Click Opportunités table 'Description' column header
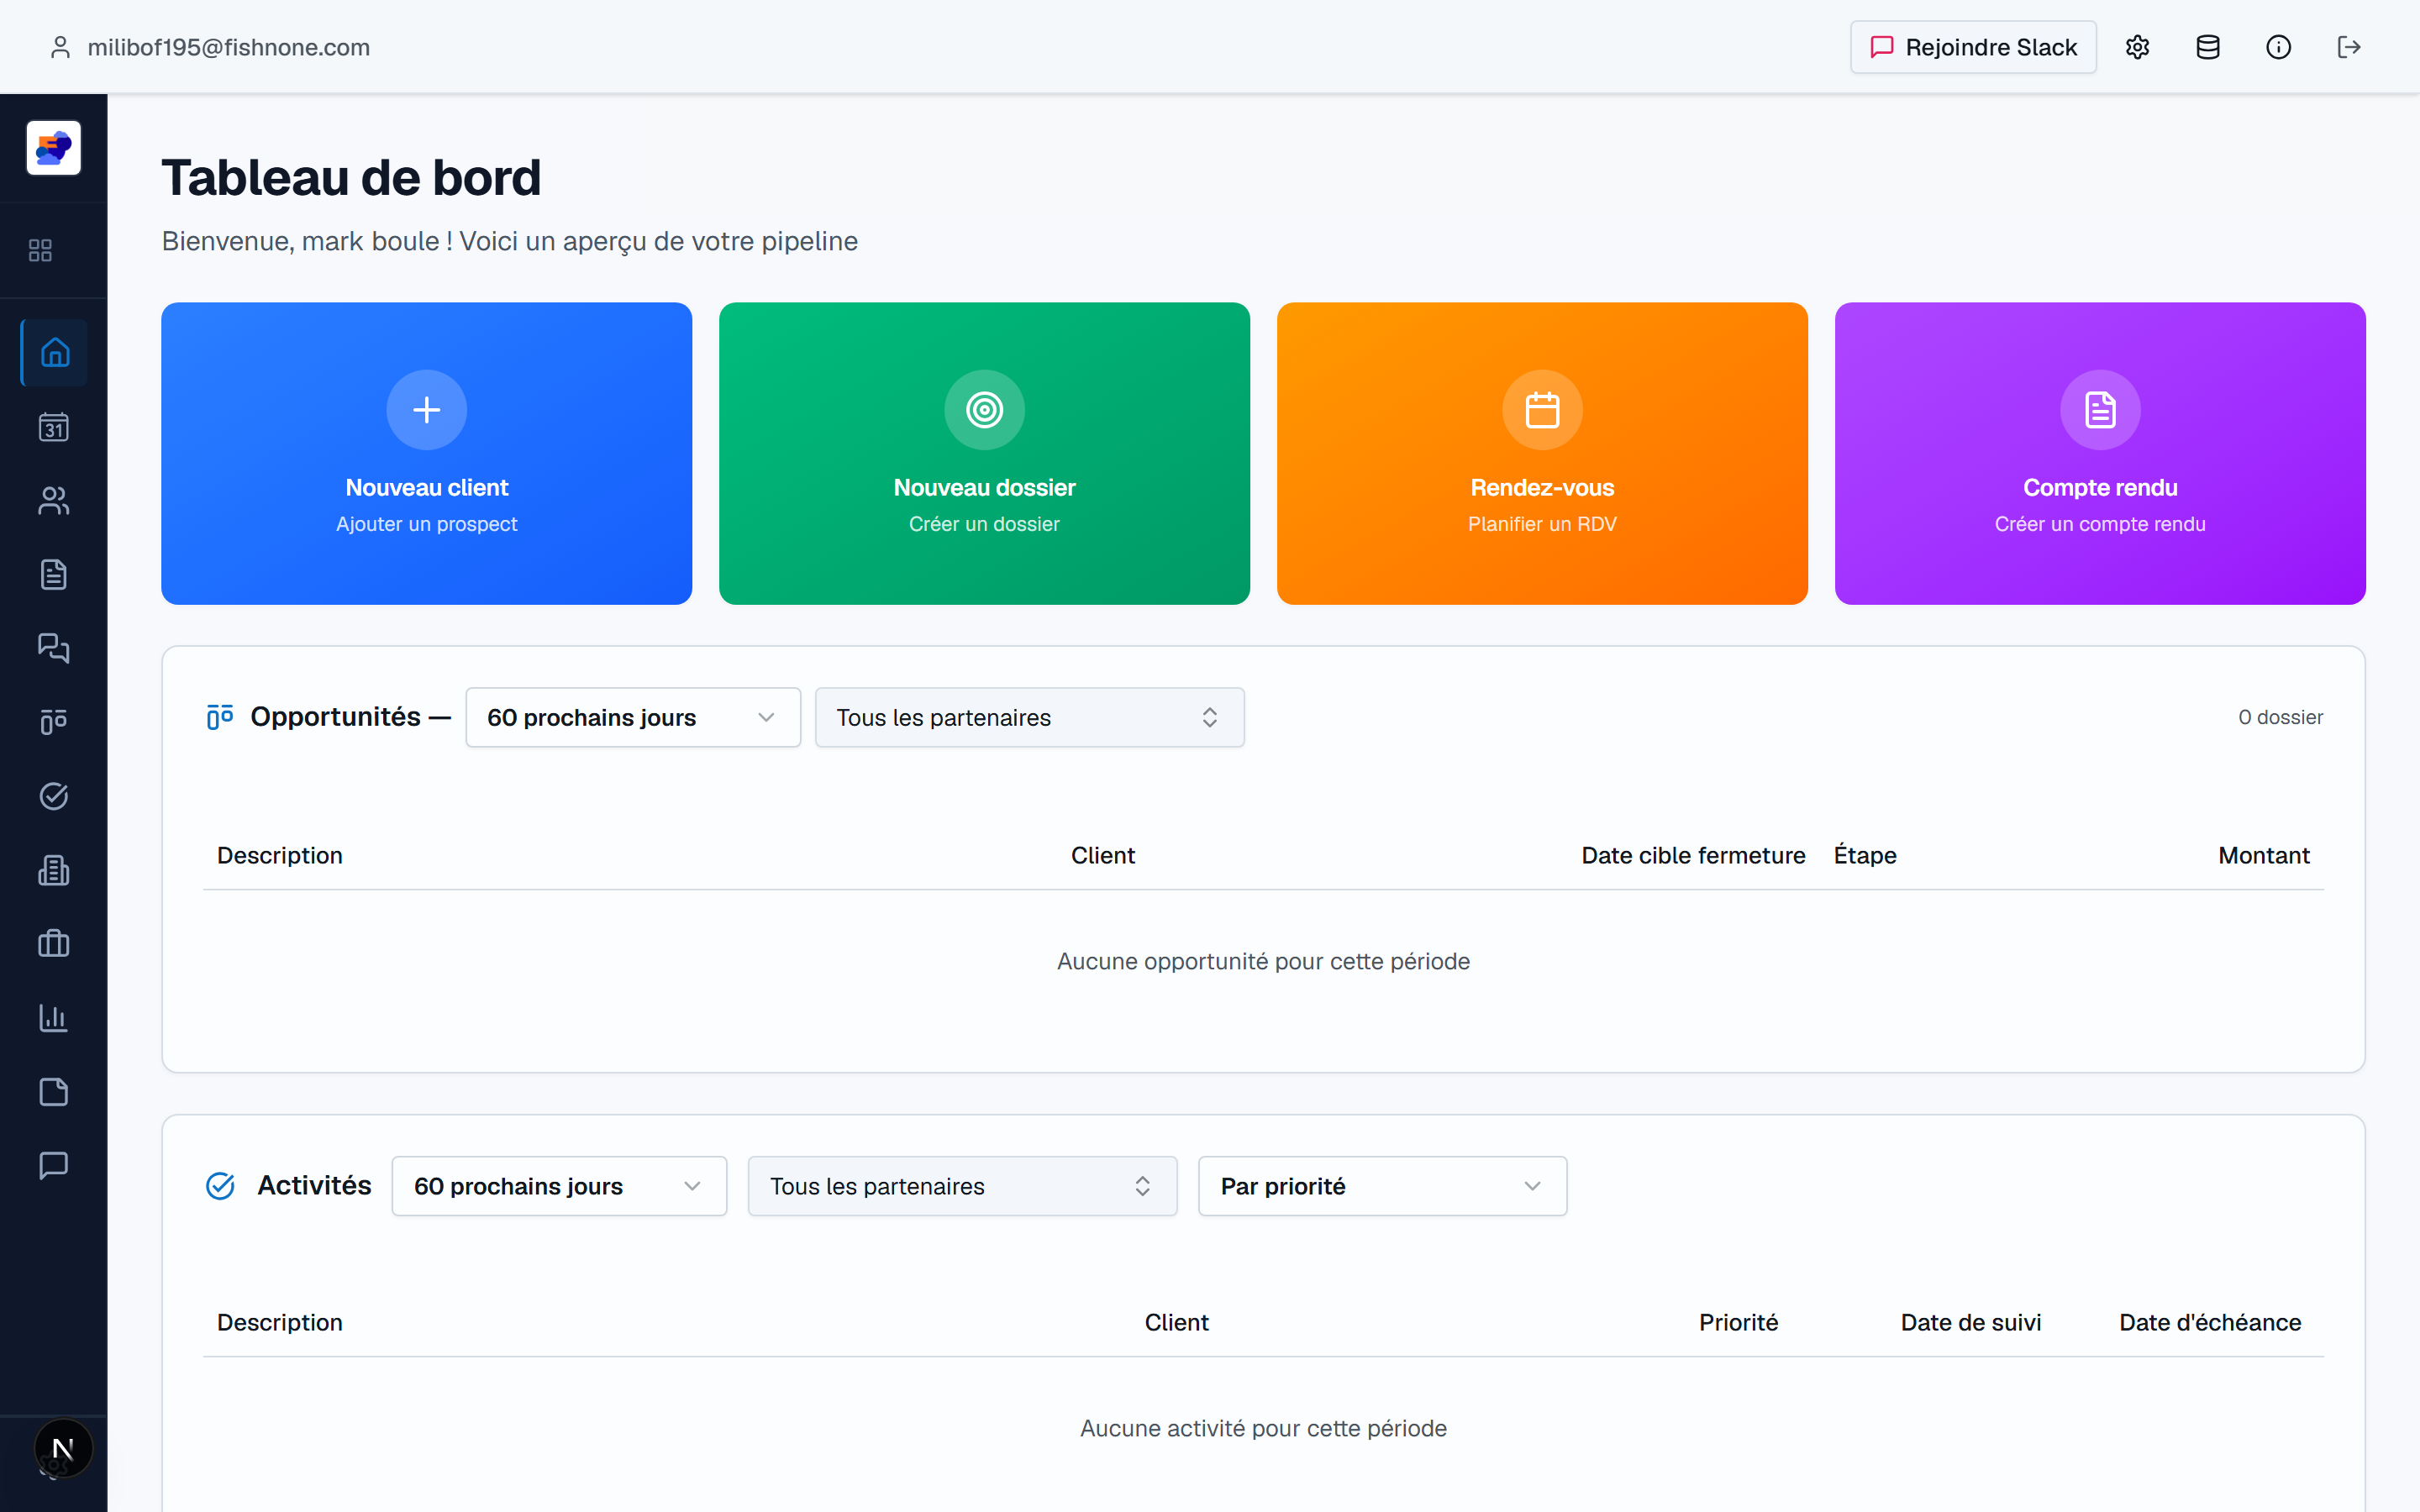 pyautogui.click(x=280, y=856)
